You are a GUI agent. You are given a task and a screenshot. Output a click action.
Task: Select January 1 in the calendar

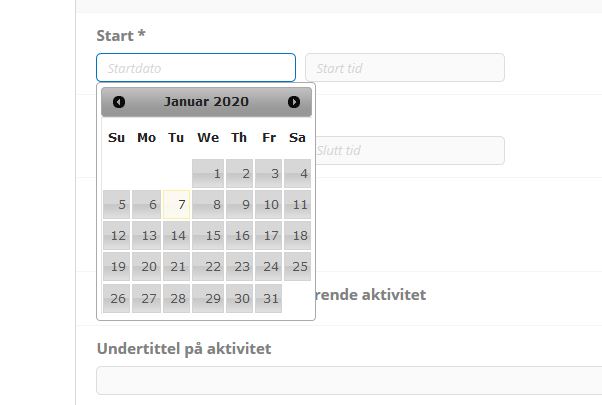(208, 174)
